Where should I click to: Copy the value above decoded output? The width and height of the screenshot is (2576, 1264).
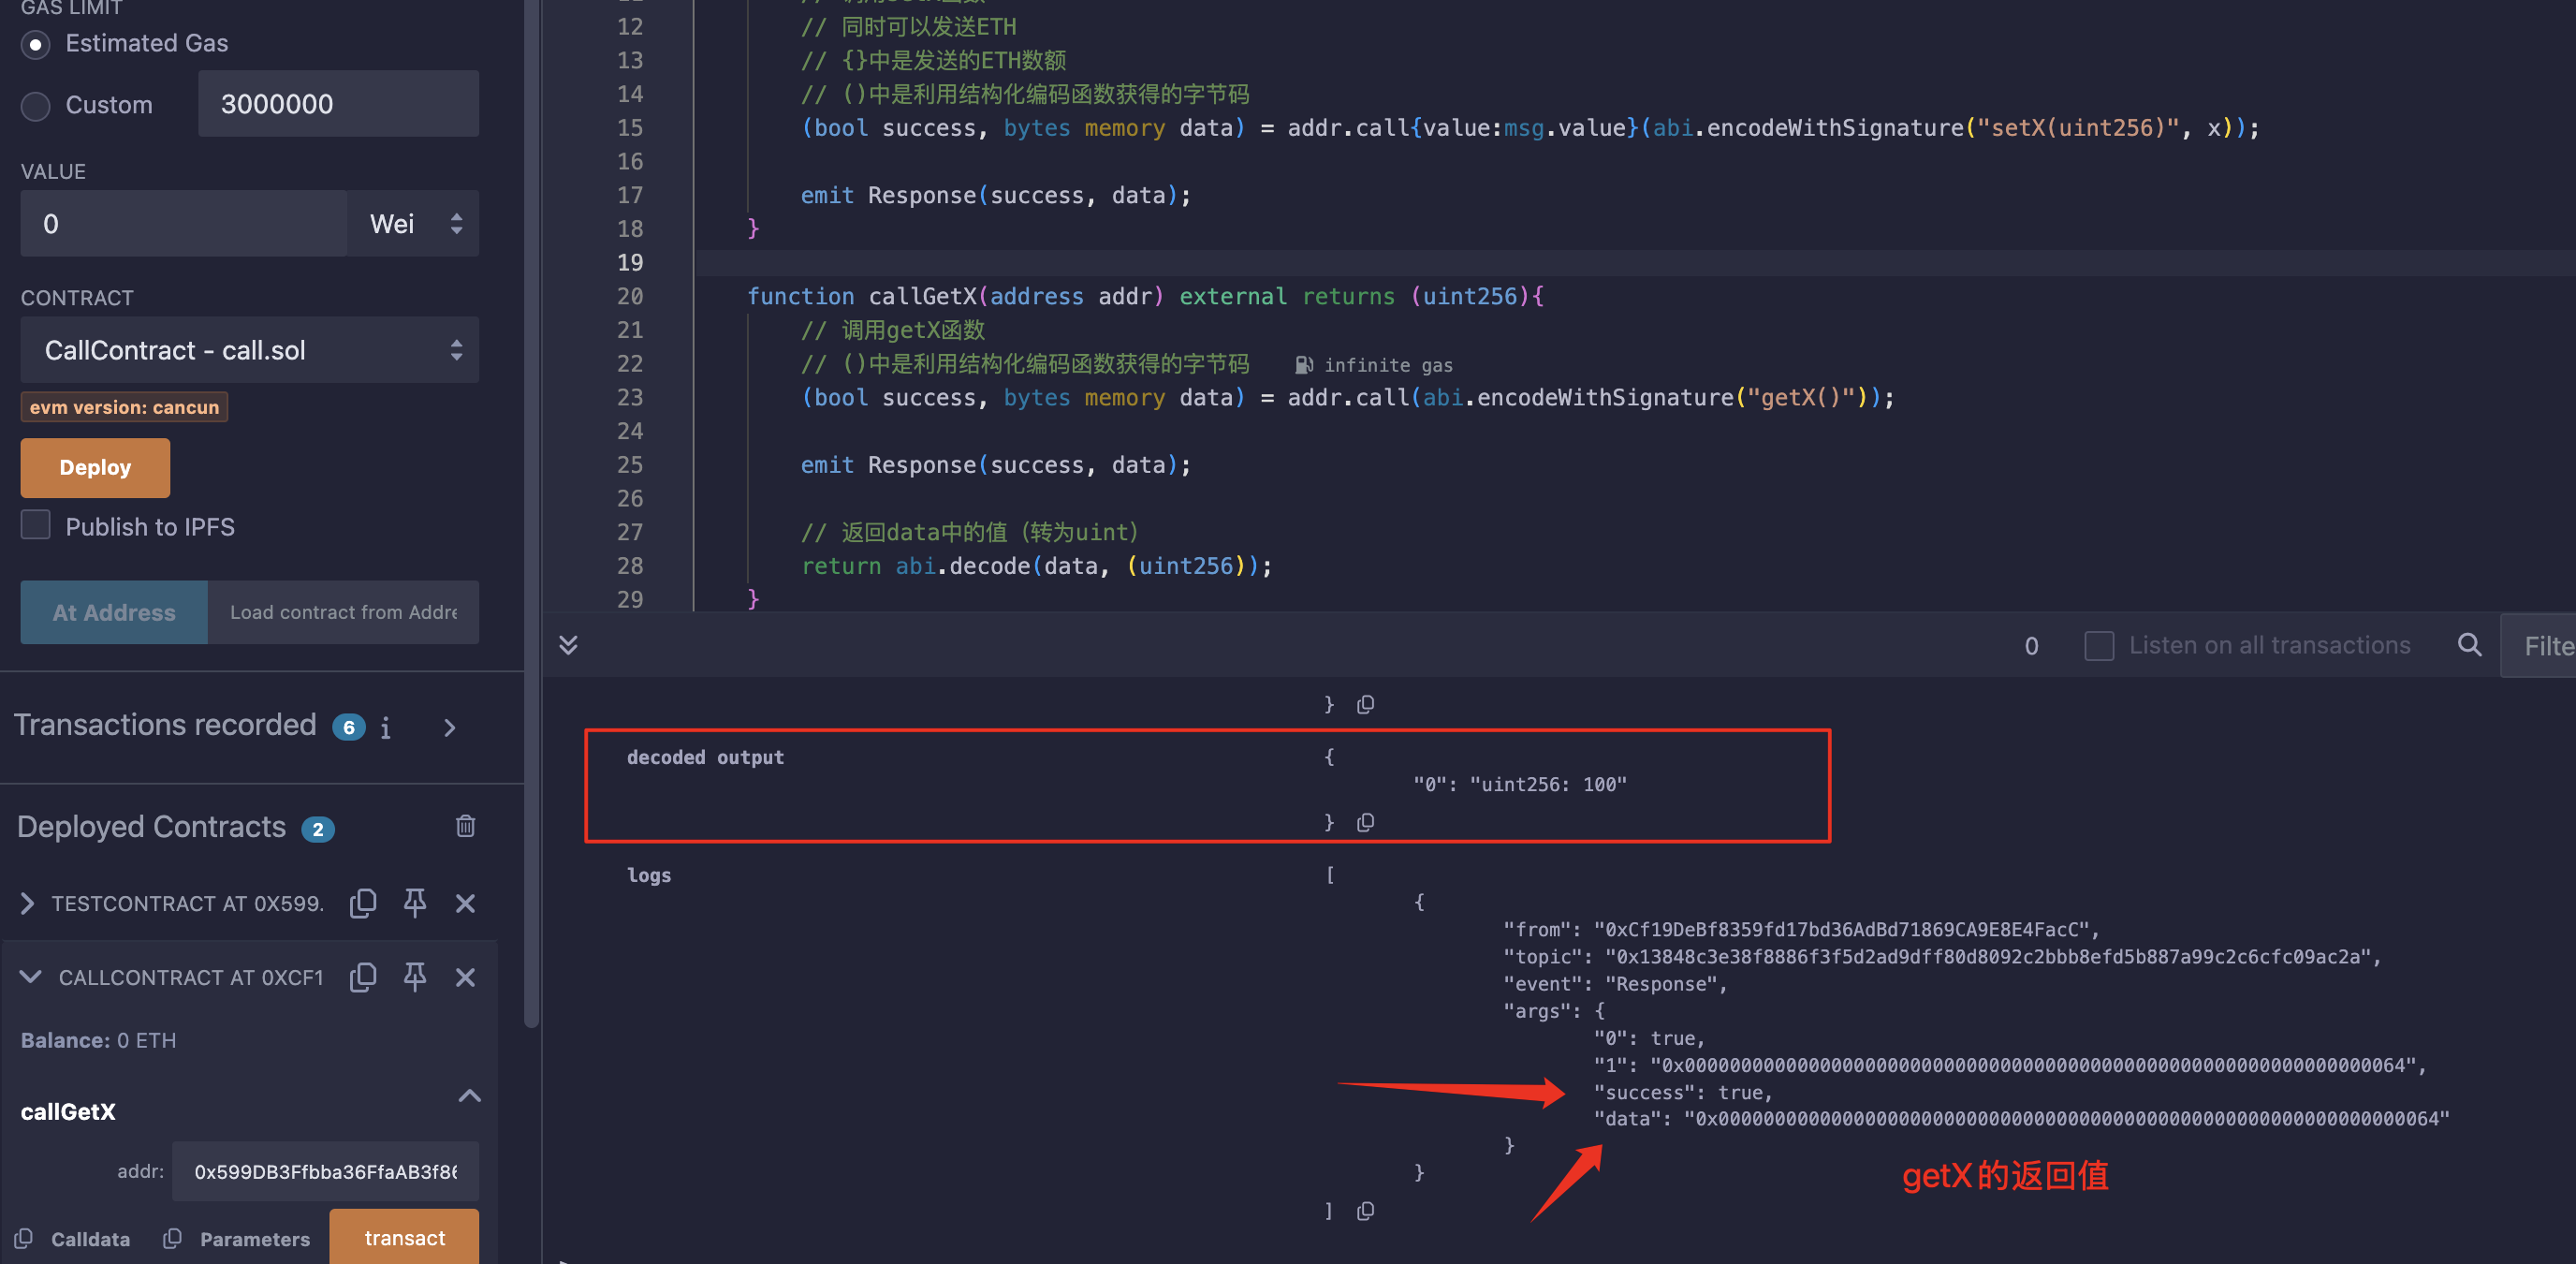1365,705
